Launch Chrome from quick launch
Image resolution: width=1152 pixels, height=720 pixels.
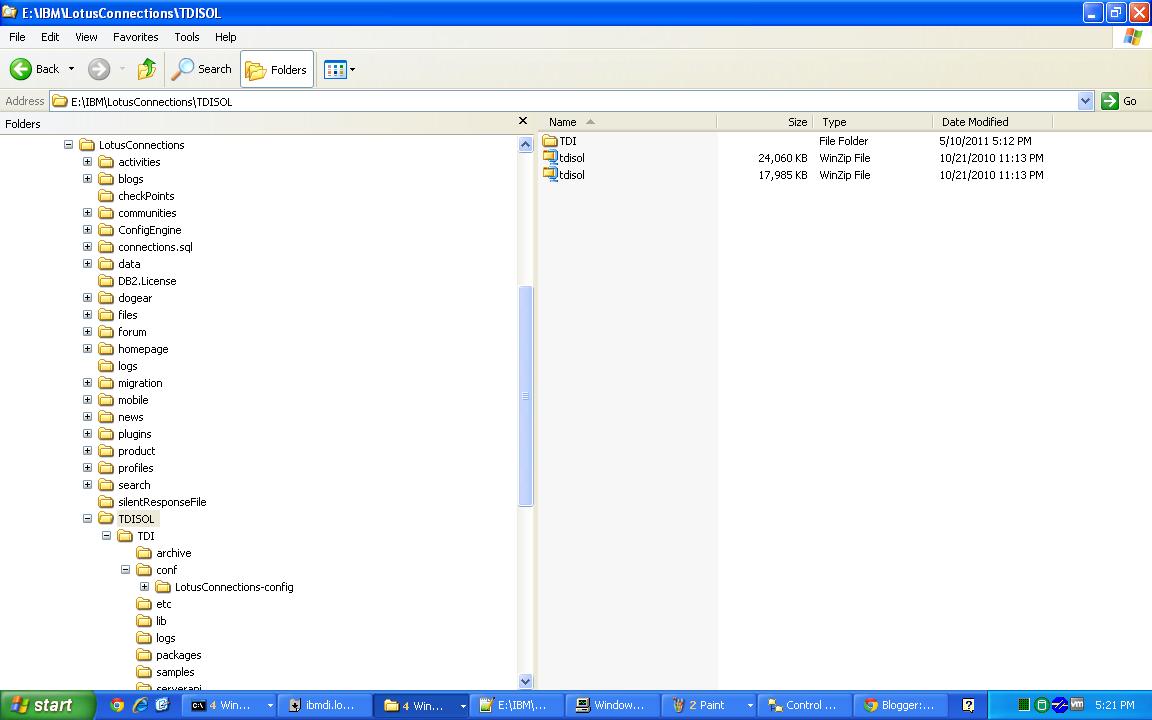(x=117, y=705)
